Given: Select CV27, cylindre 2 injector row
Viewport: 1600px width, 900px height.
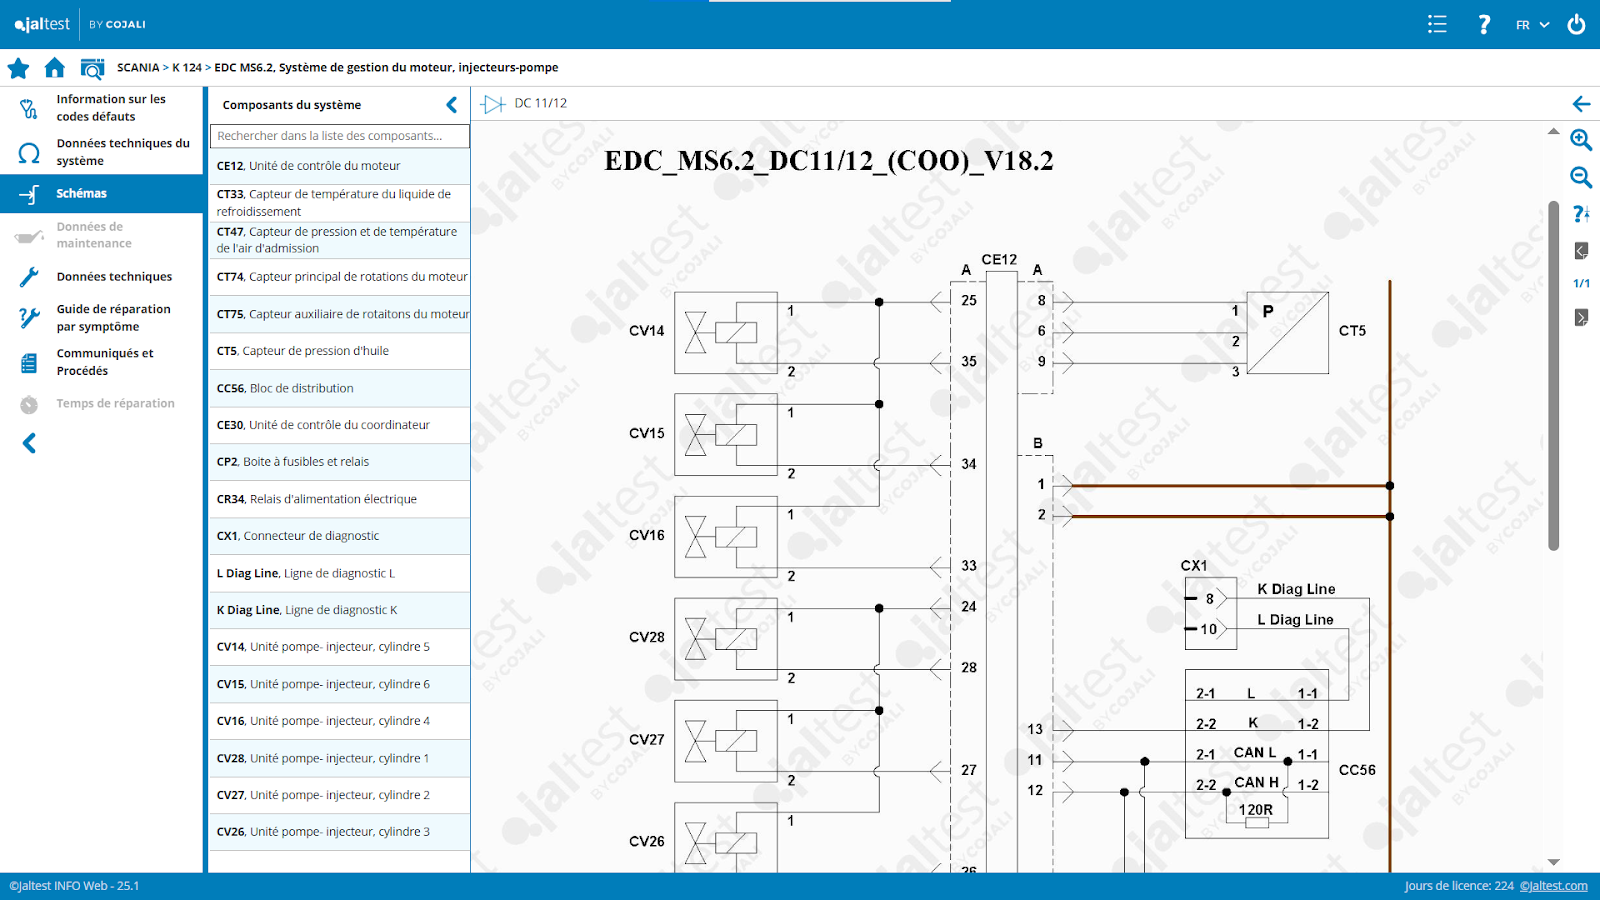Looking at the screenshot, I should [339, 795].
